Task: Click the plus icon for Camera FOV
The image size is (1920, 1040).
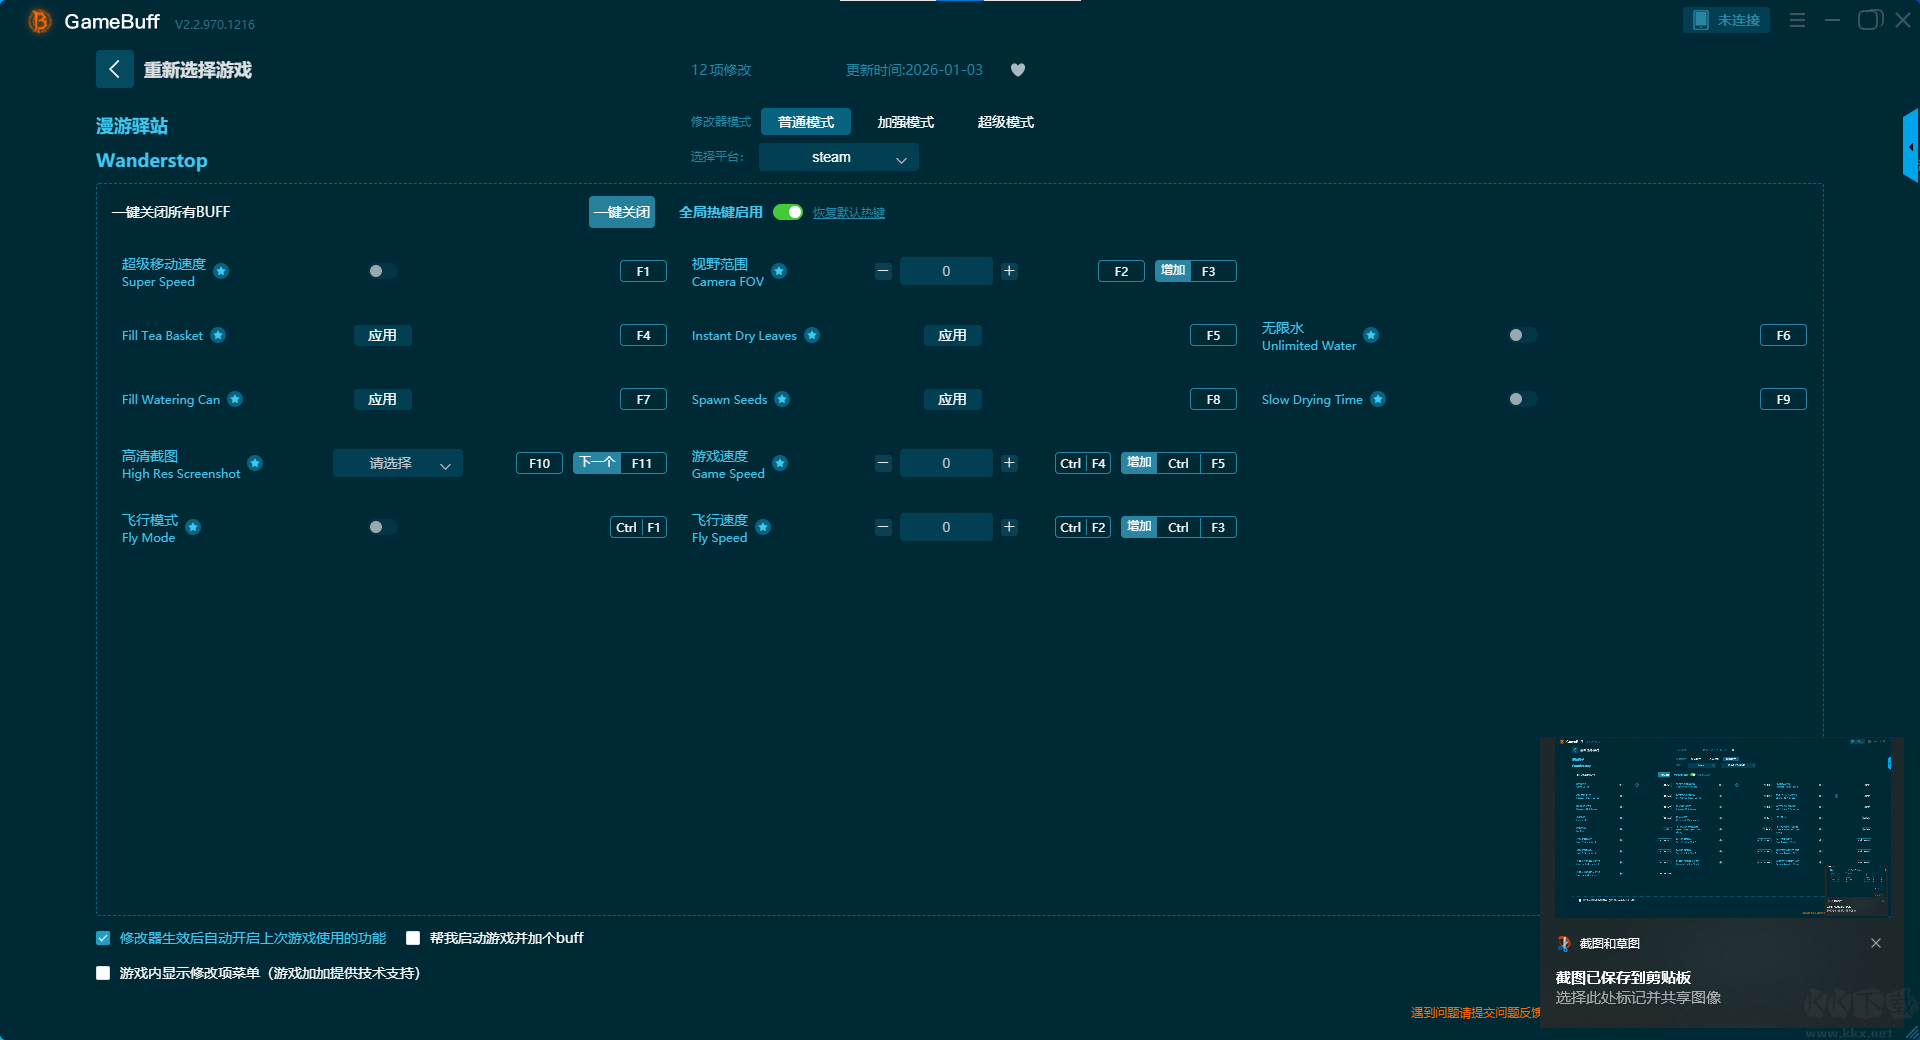Action: click(1009, 271)
